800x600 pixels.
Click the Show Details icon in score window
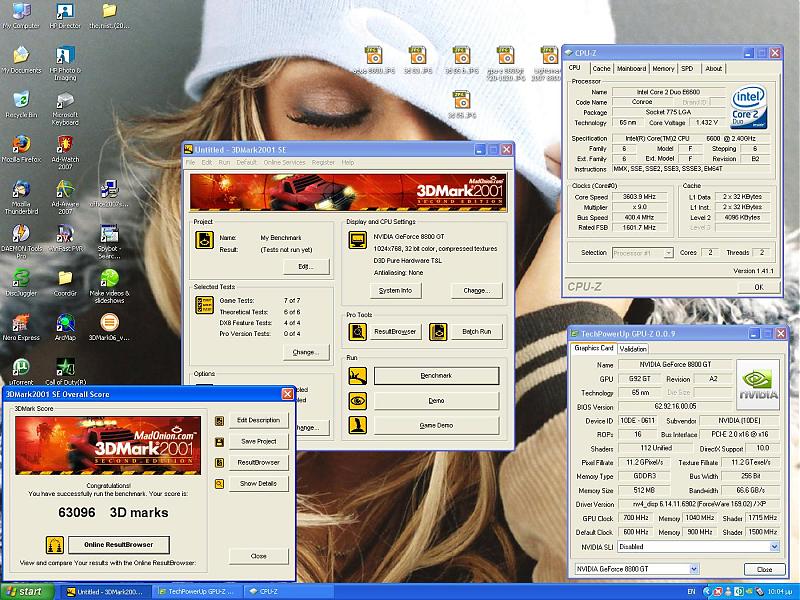pyautogui.click(x=219, y=484)
